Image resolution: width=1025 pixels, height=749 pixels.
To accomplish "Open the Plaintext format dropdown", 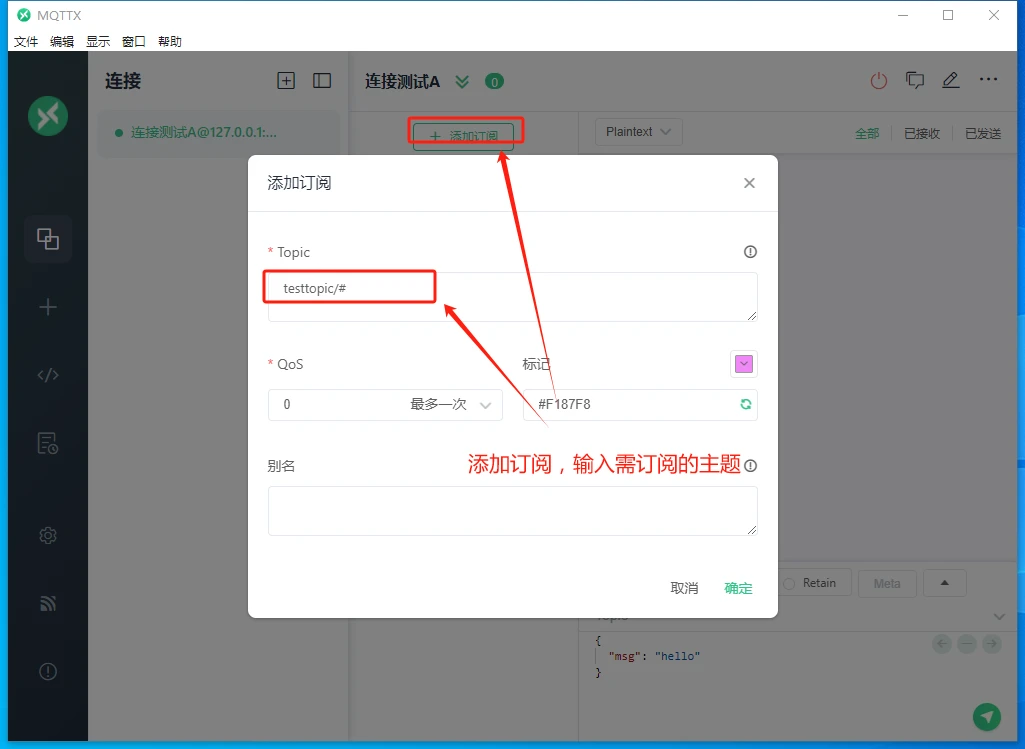I will (639, 132).
